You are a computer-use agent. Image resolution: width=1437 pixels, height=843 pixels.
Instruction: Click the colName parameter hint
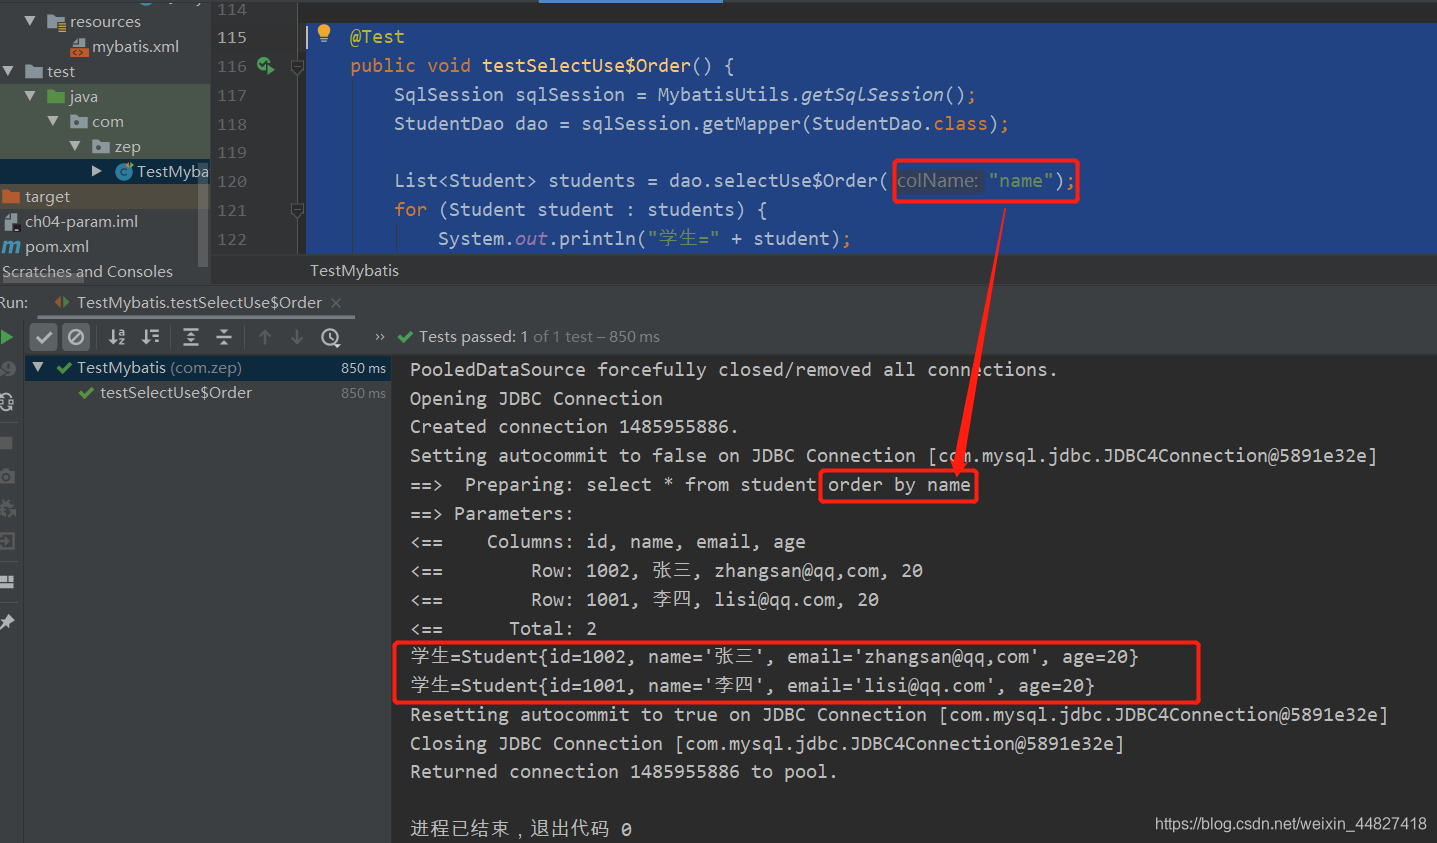(x=938, y=181)
